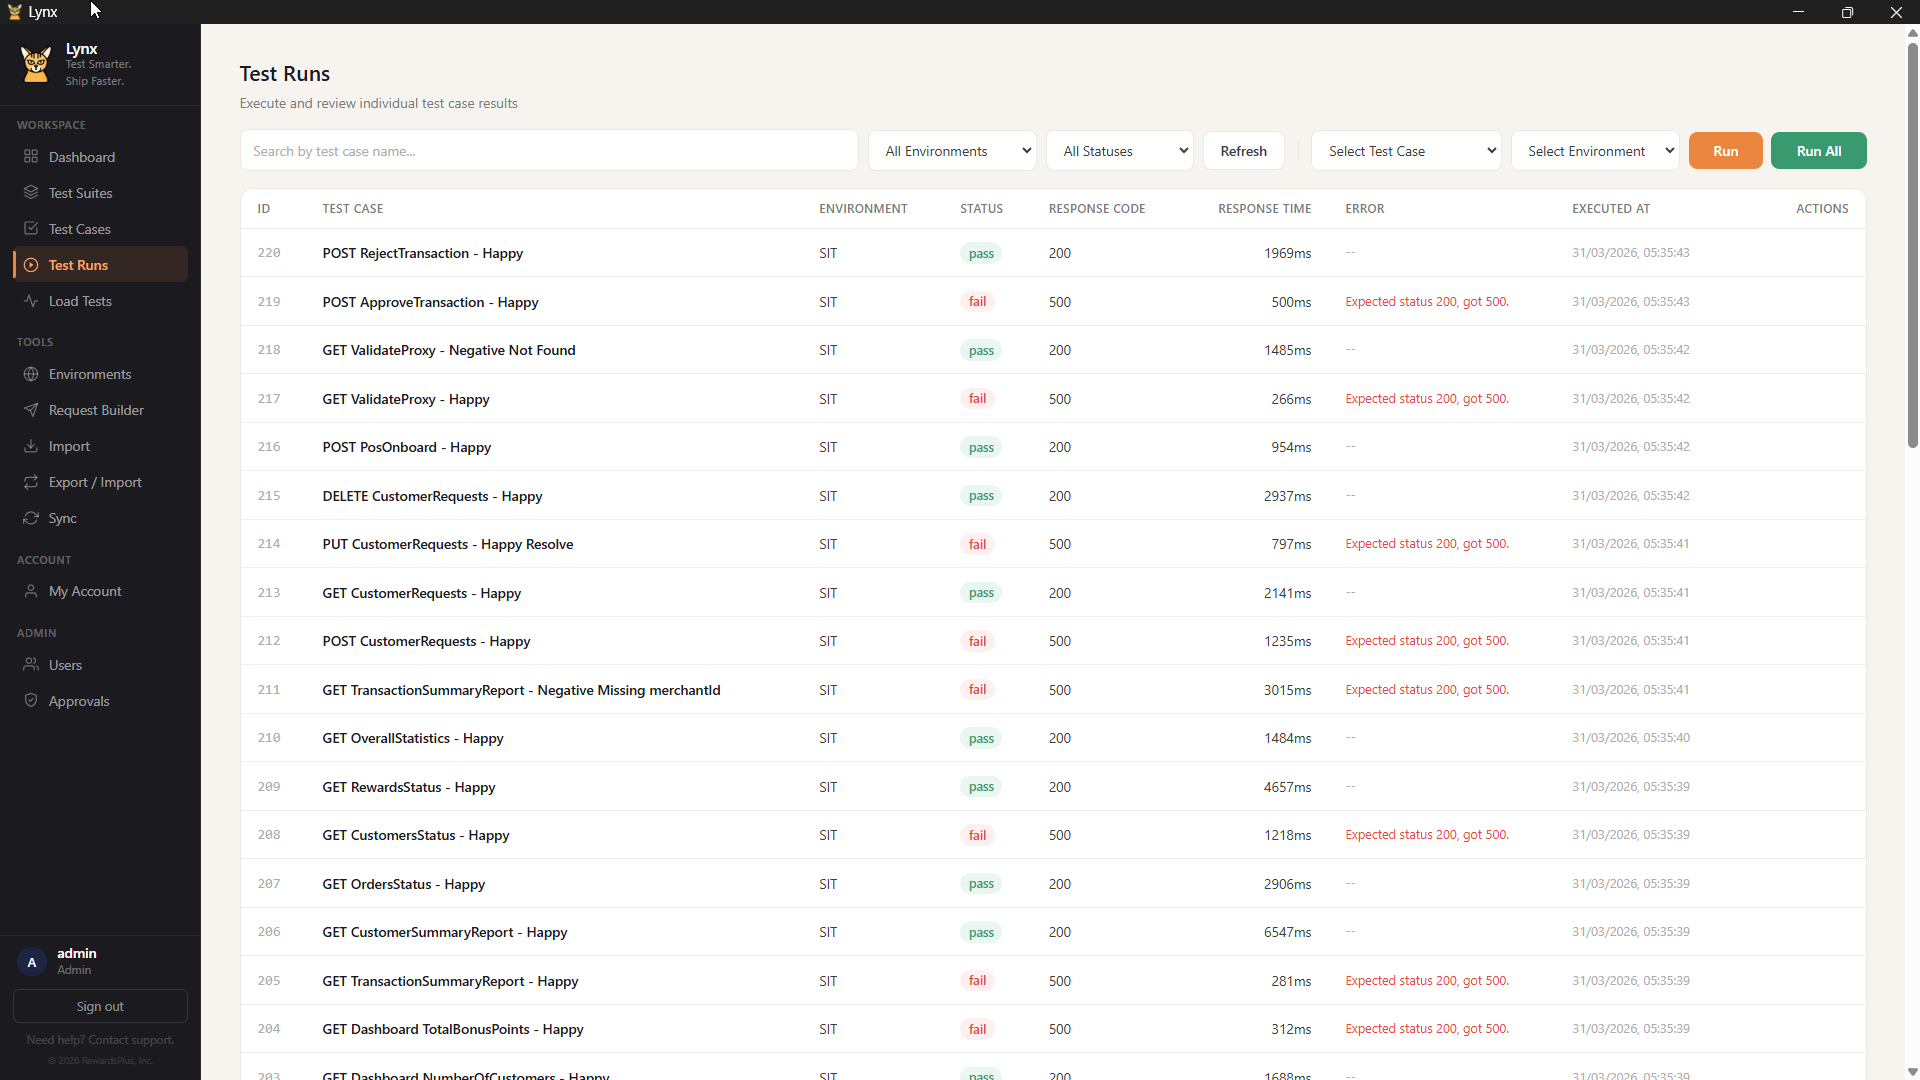
Task: Open Export / Import menu item
Action: [x=95, y=482]
